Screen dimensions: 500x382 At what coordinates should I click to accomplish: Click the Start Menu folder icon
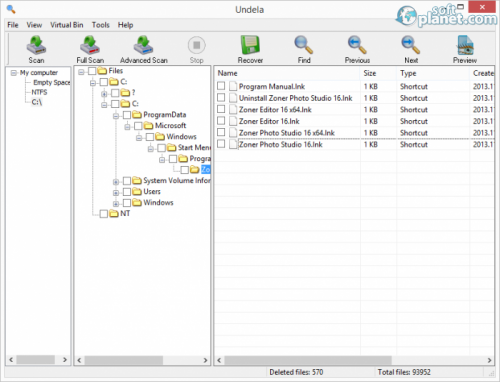pyautogui.click(x=171, y=148)
